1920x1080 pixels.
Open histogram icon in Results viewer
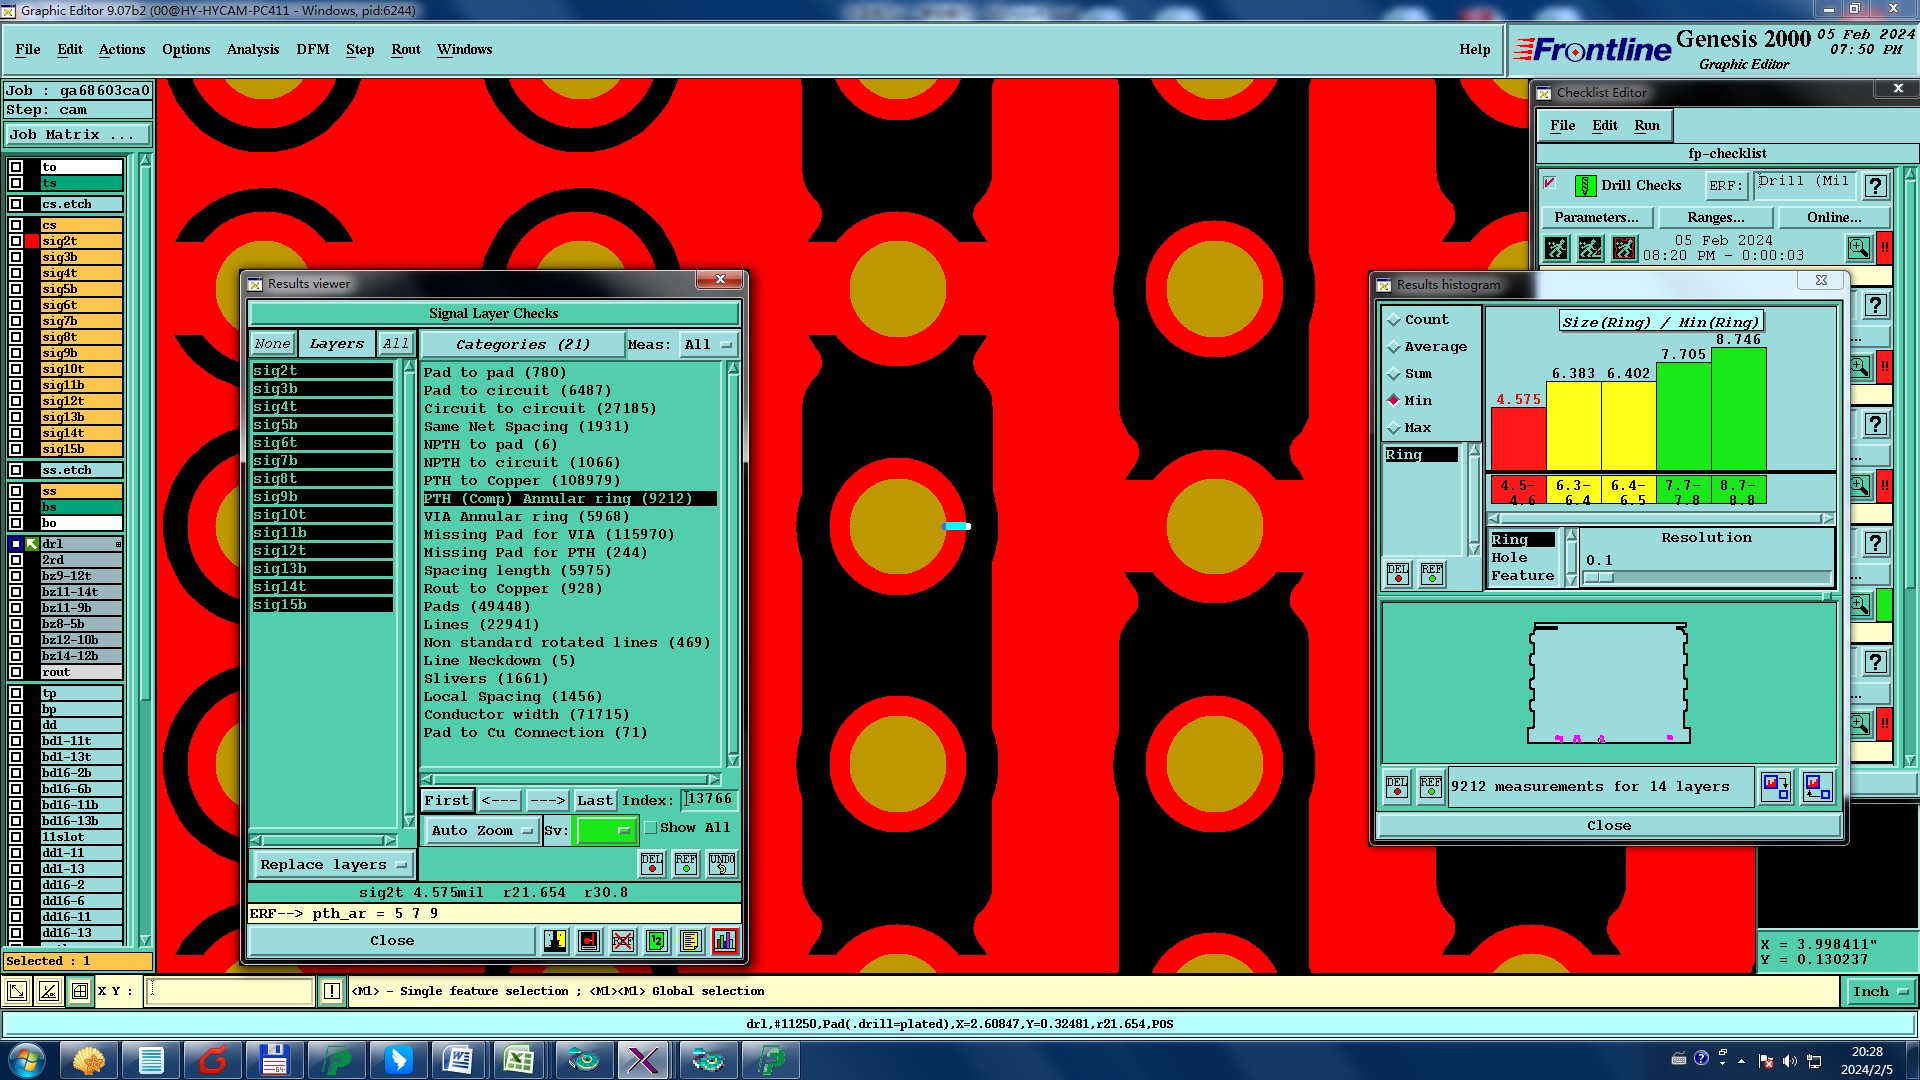(x=725, y=941)
